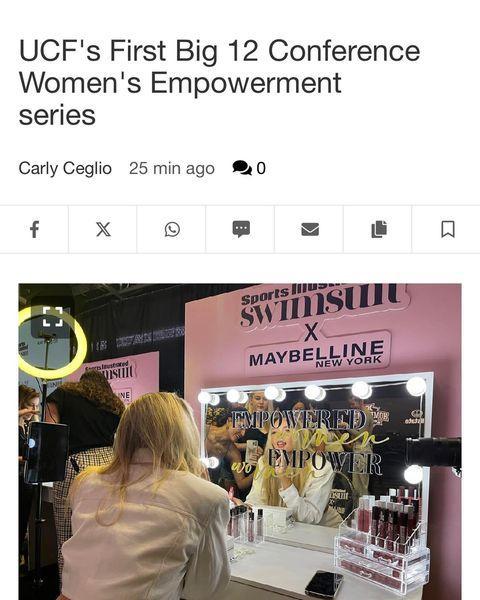Copy article link with copy icon

tap(379, 229)
